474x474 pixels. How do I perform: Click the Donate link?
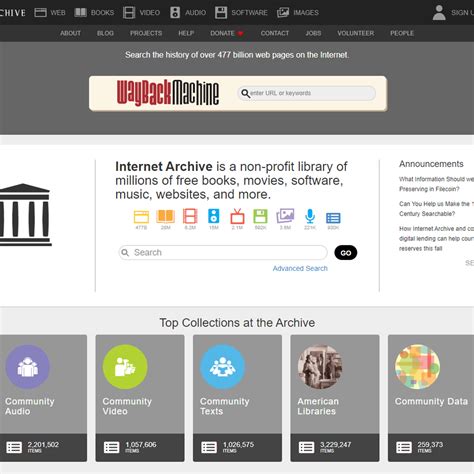222,33
